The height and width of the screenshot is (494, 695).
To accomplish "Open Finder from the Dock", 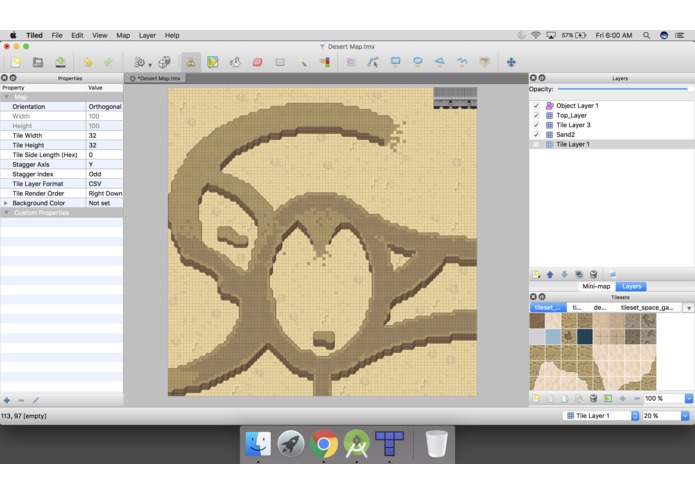I will point(258,443).
